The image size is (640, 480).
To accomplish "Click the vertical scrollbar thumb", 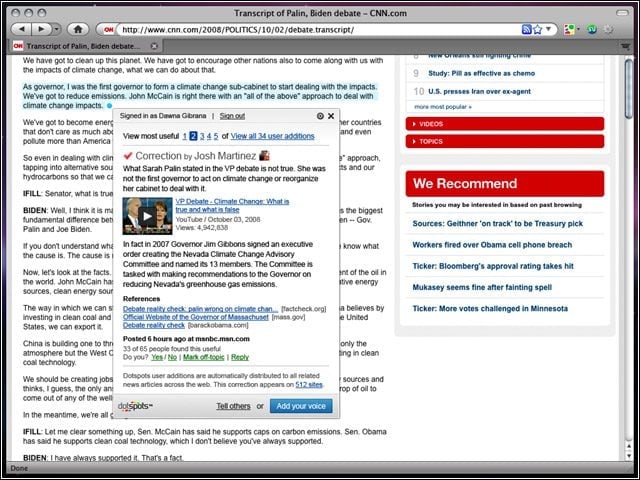I will pyautogui.click(x=629, y=88).
